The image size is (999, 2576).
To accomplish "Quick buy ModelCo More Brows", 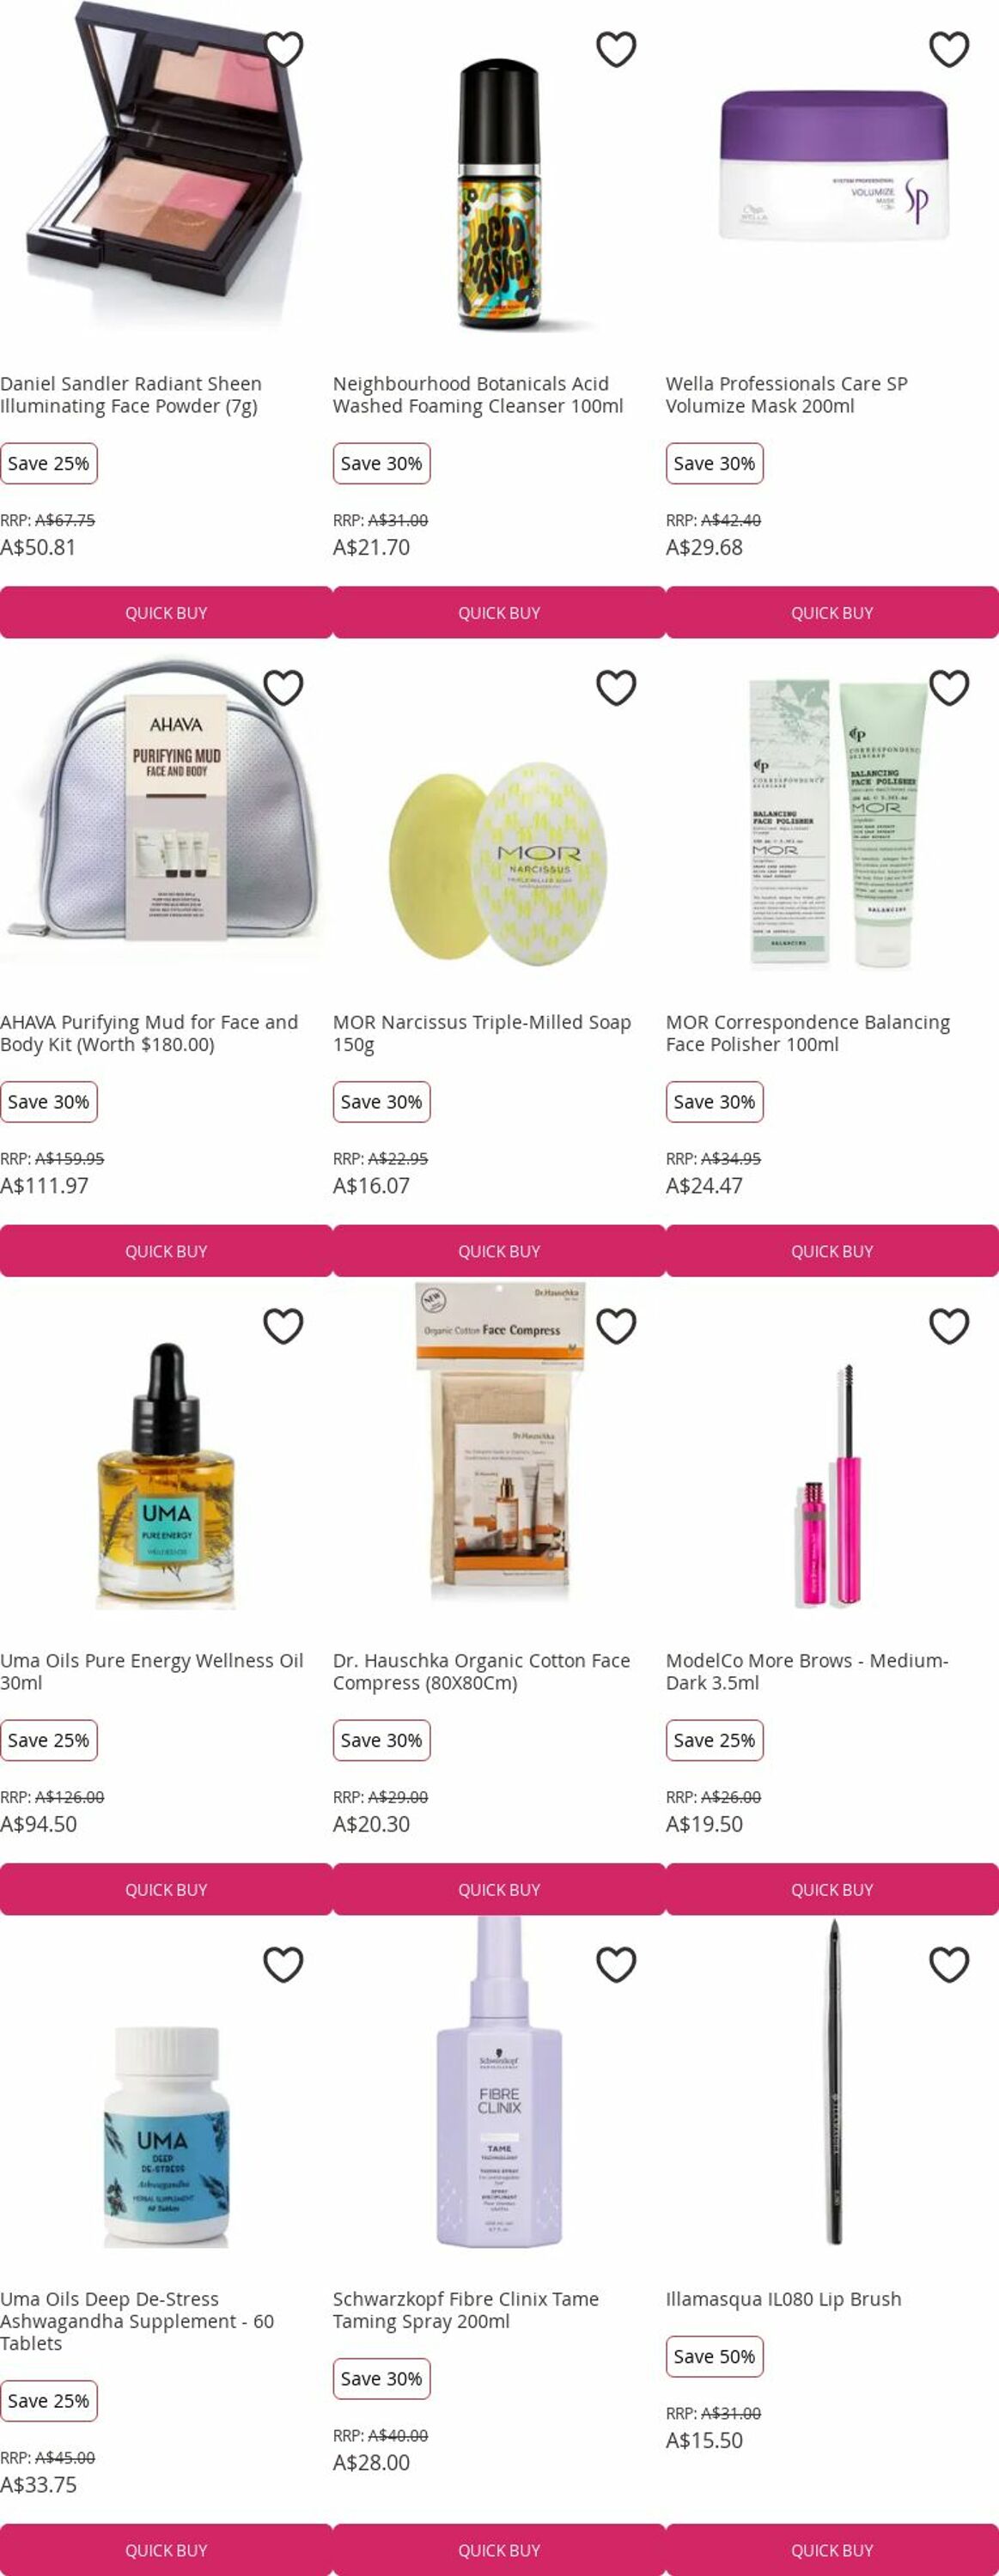I will (x=832, y=1889).
